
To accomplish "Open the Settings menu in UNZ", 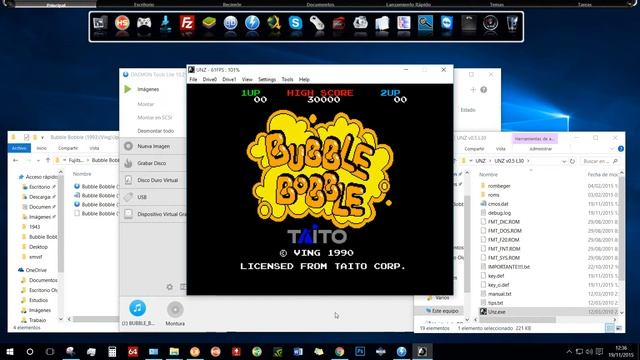I will tap(267, 80).
